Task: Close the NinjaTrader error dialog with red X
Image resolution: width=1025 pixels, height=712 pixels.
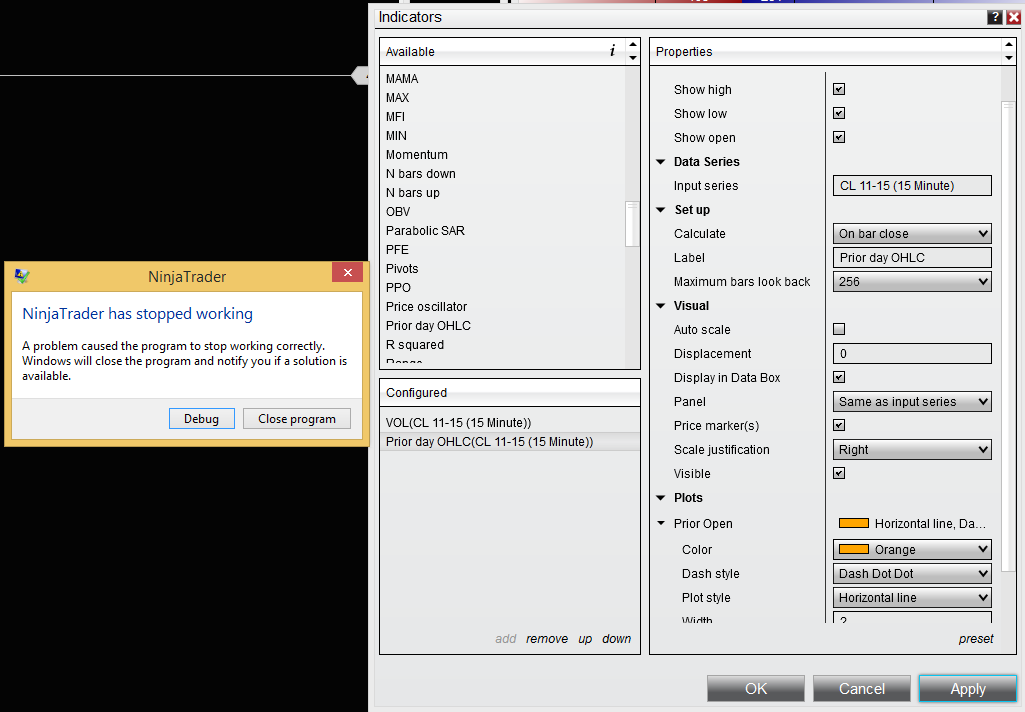Action: (348, 273)
